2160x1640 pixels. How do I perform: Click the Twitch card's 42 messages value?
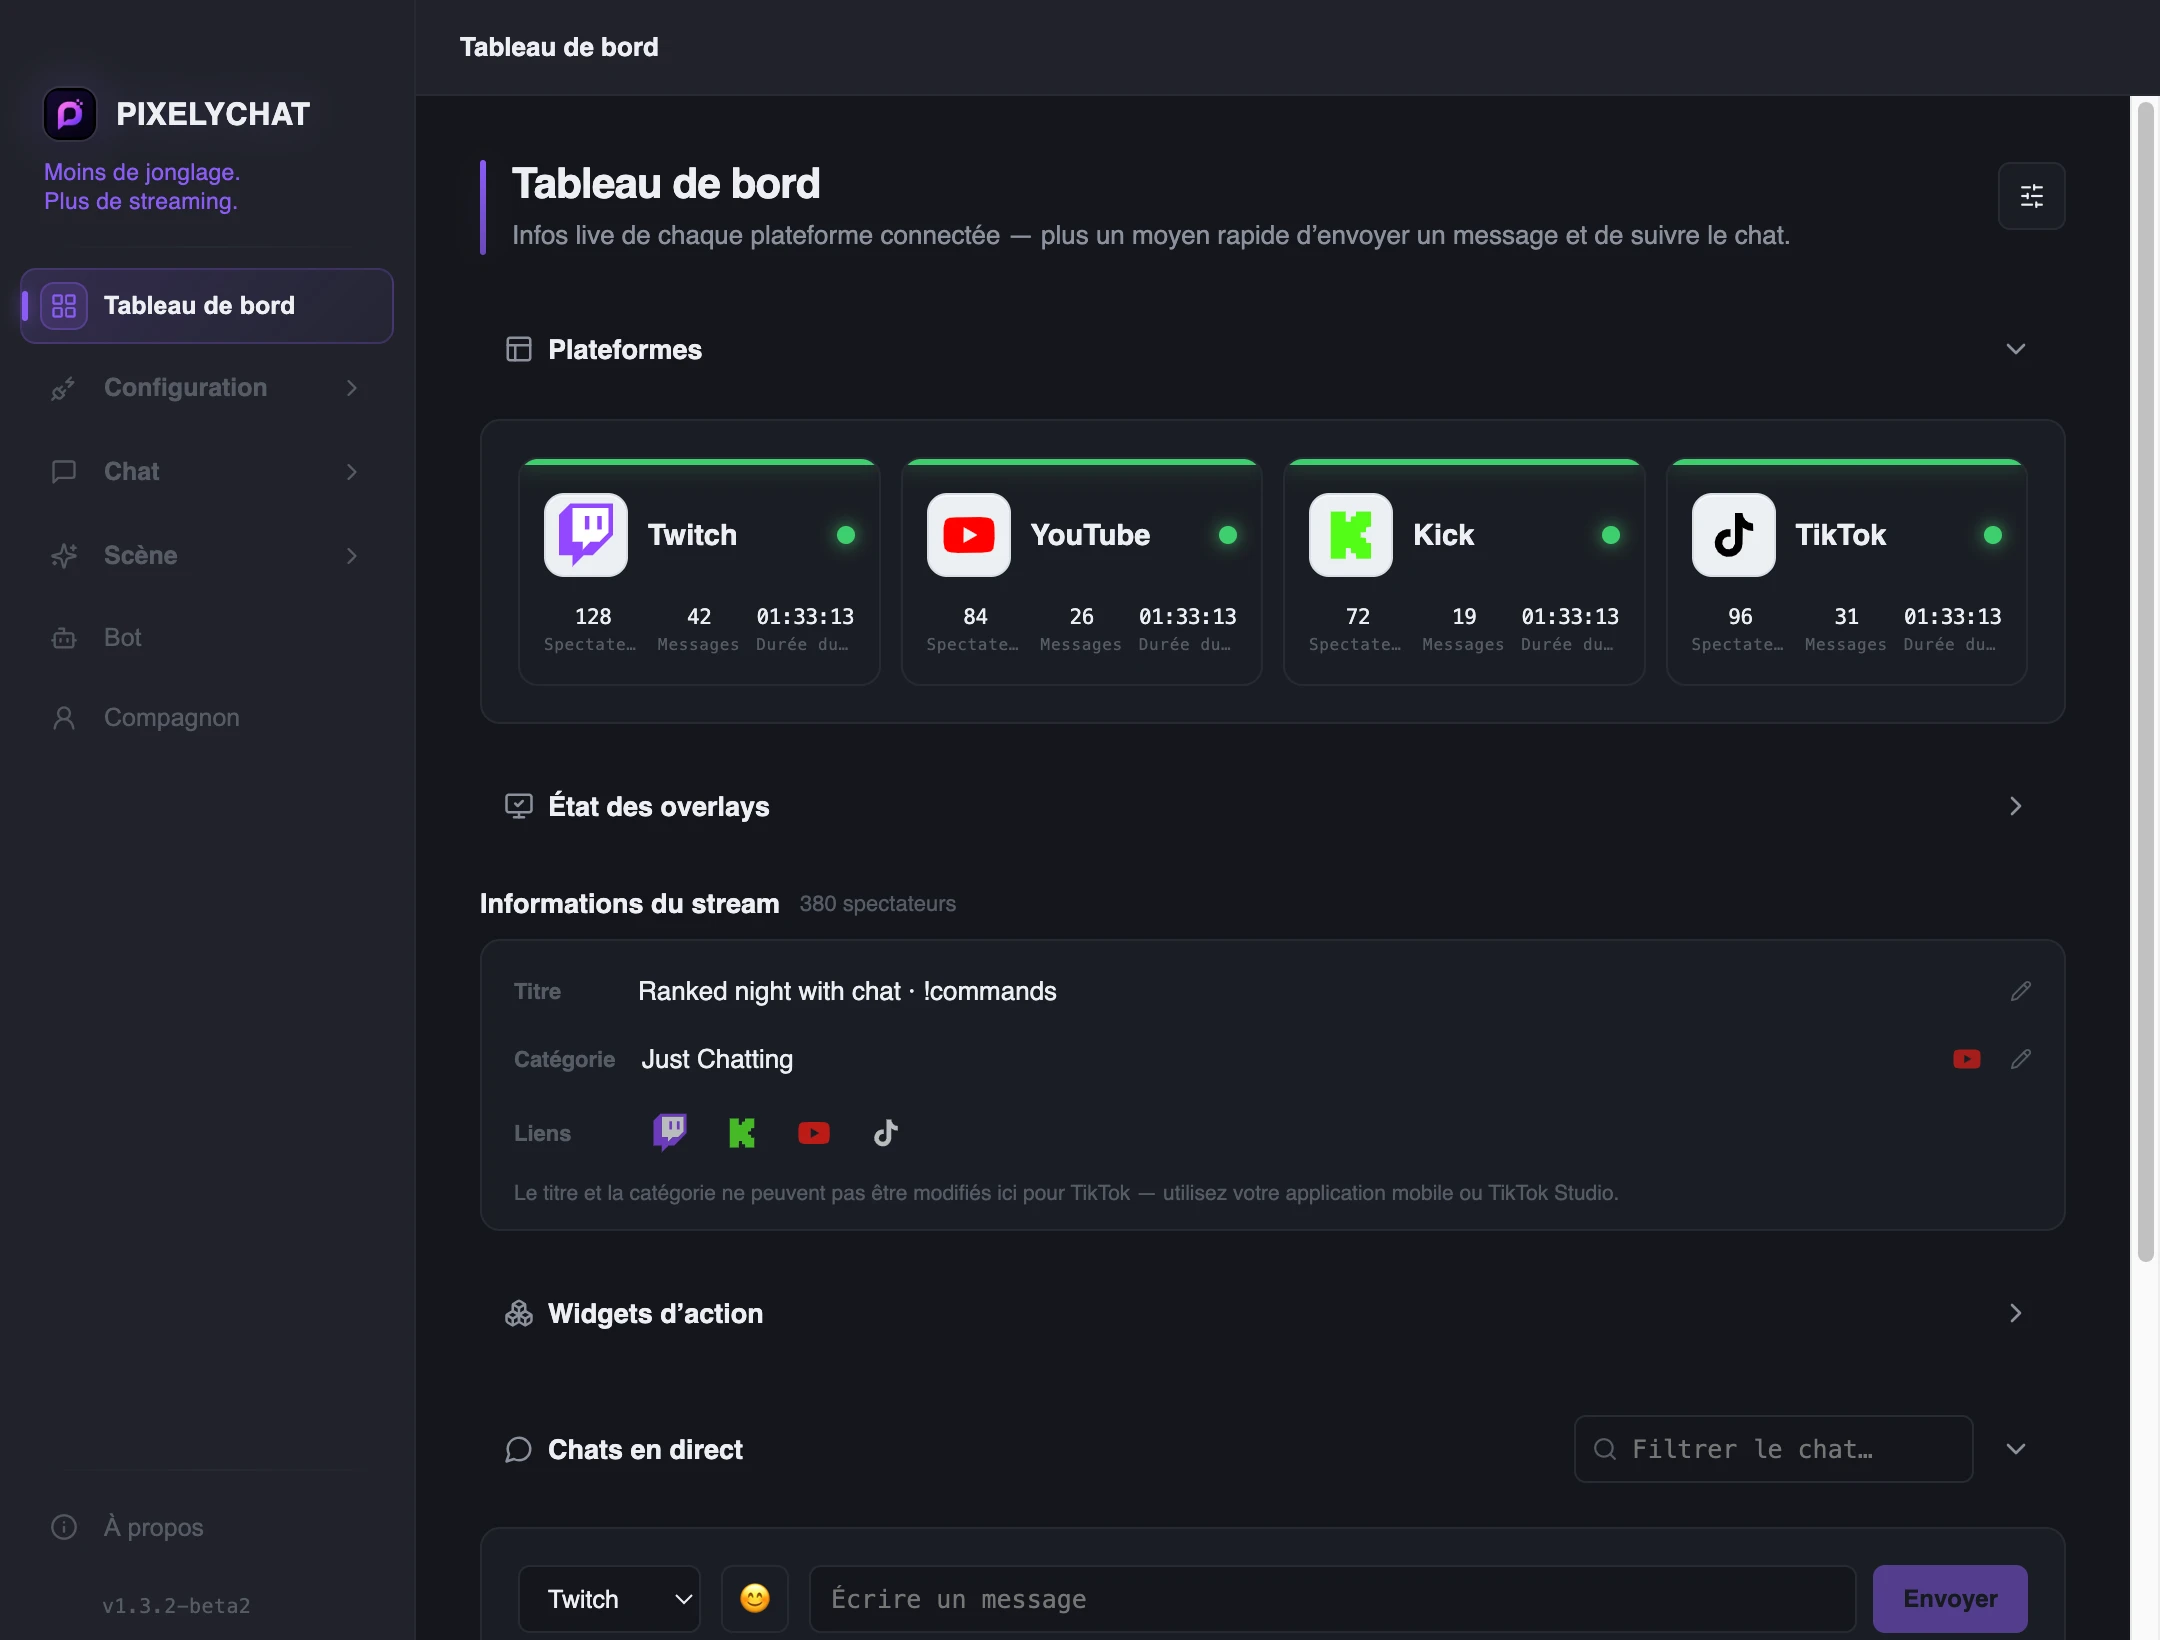[699, 617]
